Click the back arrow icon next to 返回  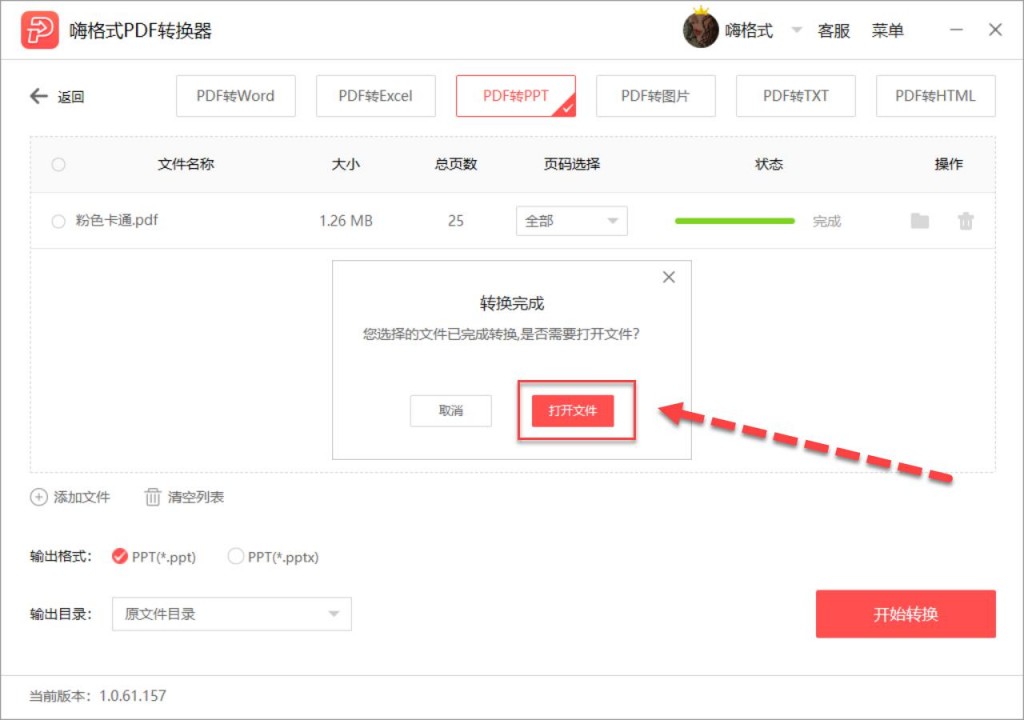point(39,96)
